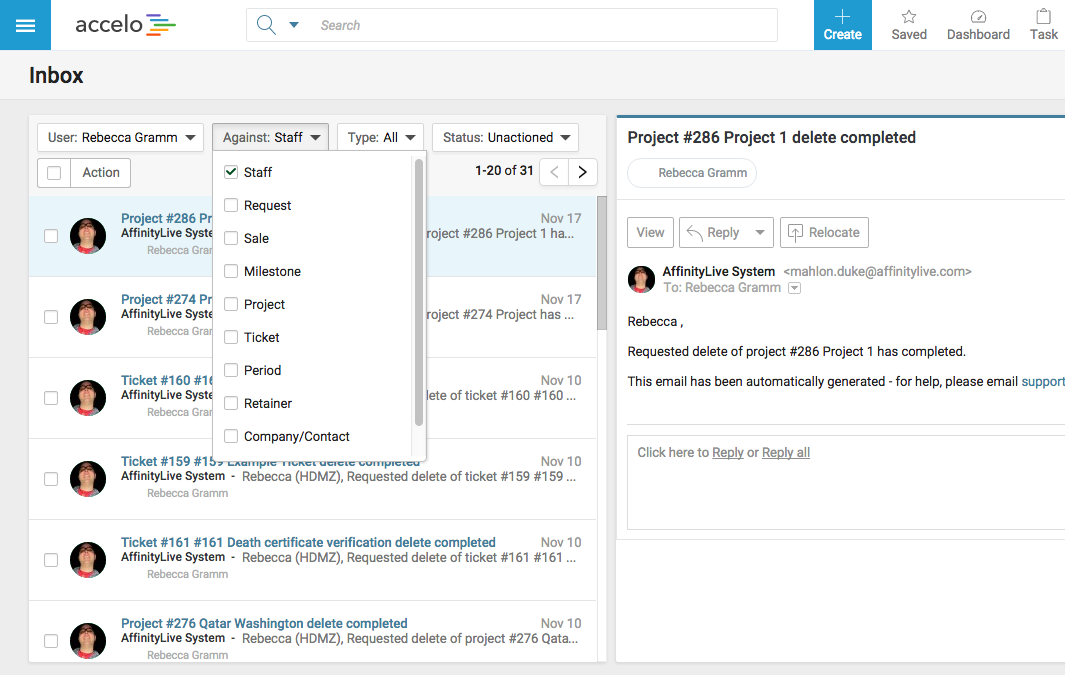Click the View button
Screen dimensions: 1065x675
click(650, 232)
